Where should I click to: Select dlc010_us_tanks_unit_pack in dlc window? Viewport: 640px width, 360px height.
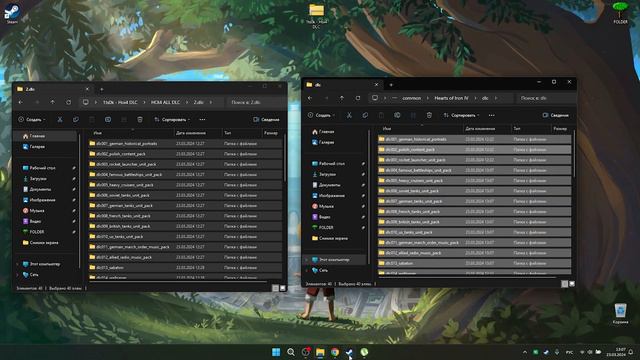click(474, 232)
